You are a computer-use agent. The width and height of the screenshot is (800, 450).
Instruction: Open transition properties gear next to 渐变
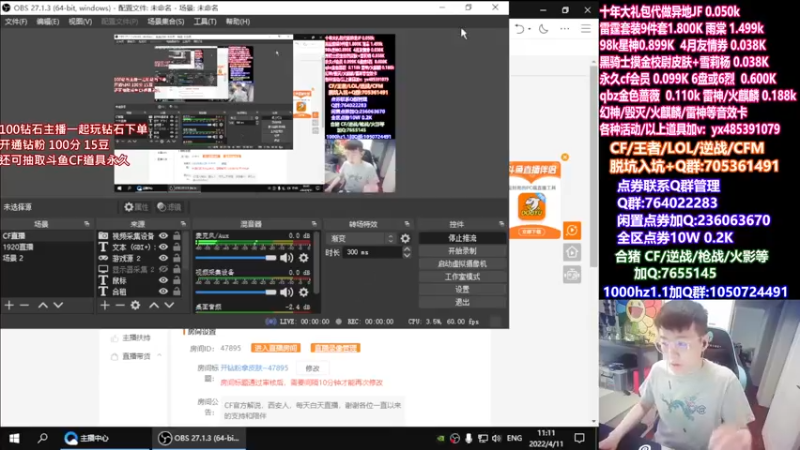405,238
